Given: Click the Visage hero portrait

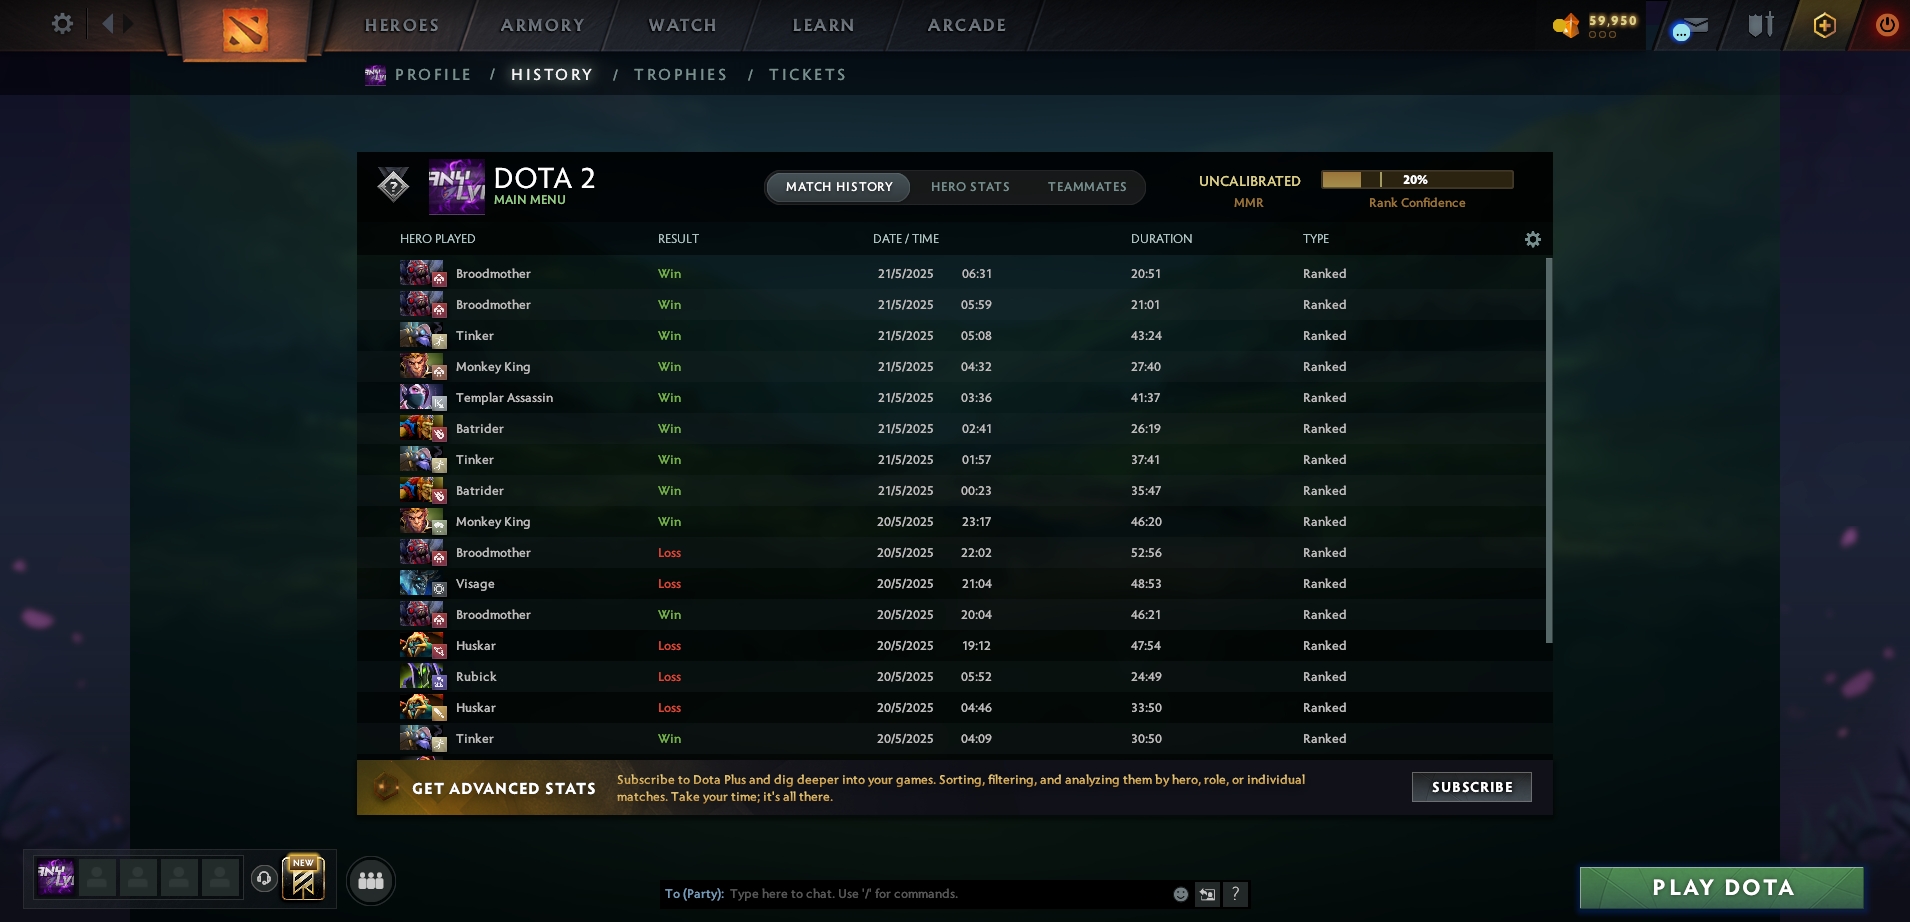Looking at the screenshot, I should pyautogui.click(x=422, y=583).
